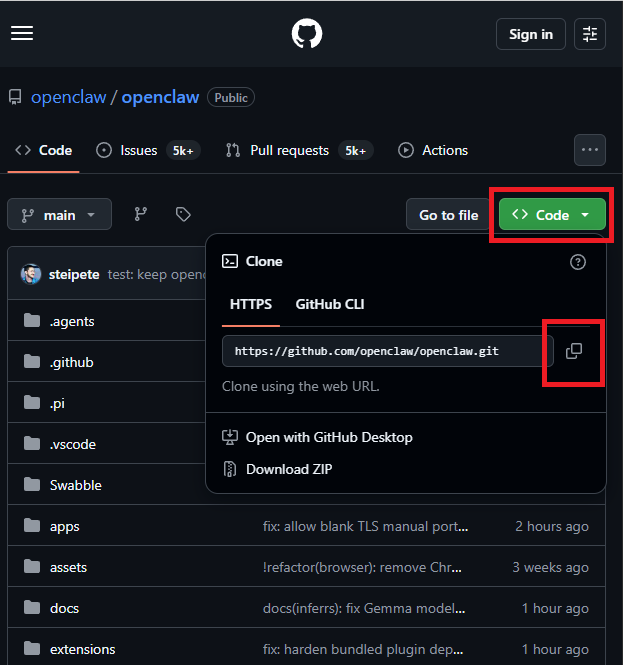Open the Swabble folder
The width and height of the screenshot is (623, 665).
coord(75,485)
